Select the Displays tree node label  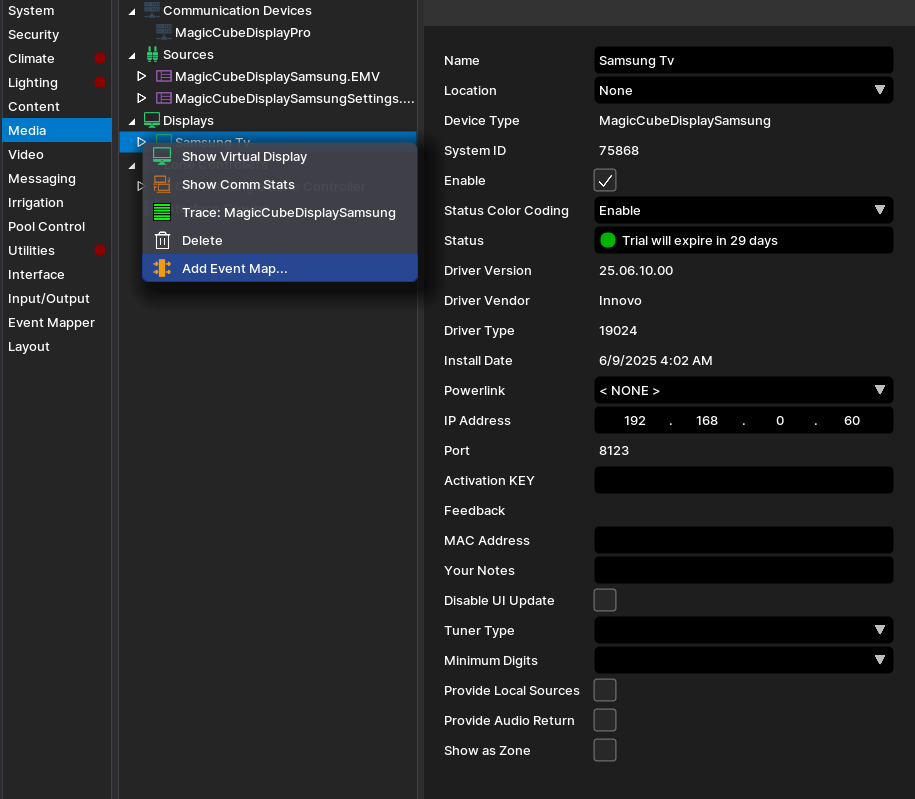(188, 120)
